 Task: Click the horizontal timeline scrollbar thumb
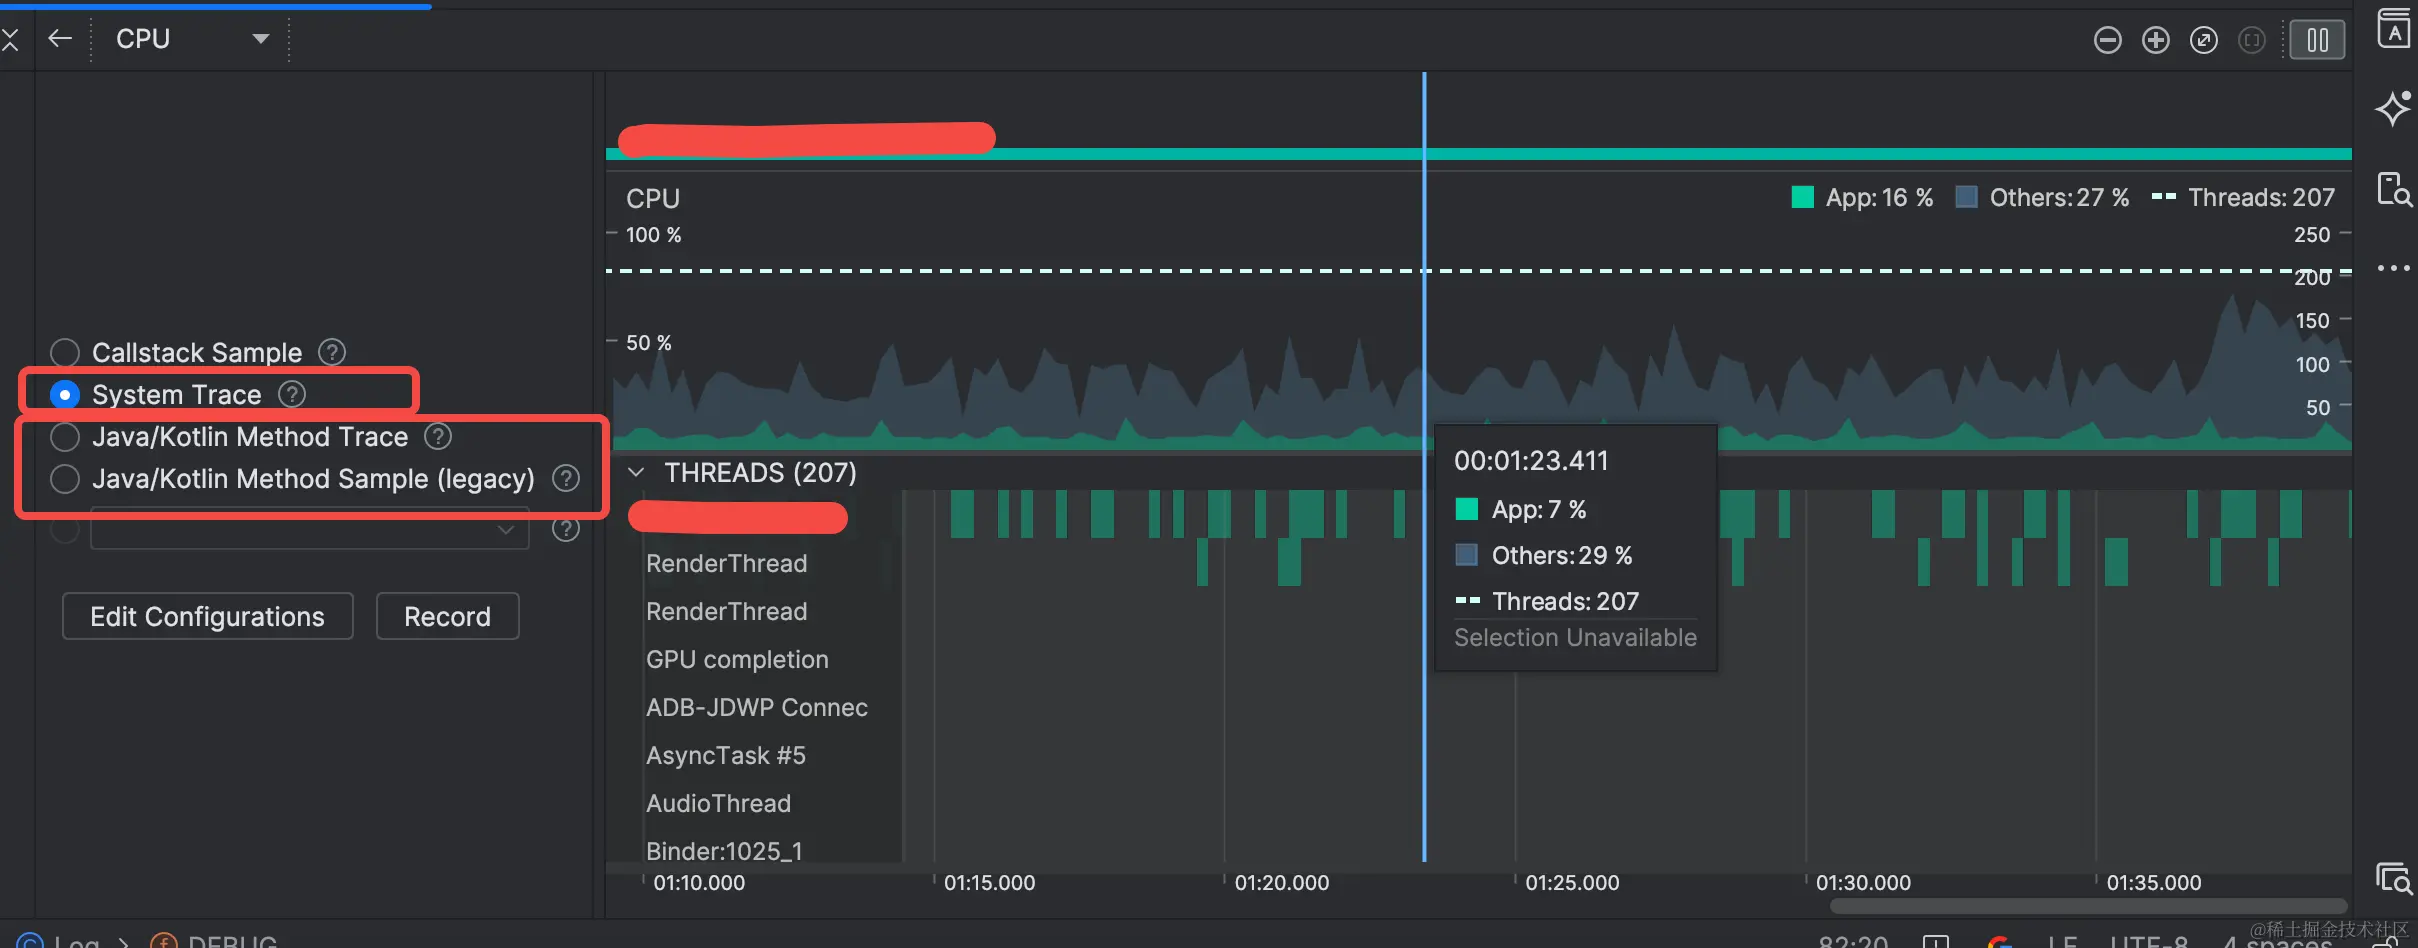pos(2088,906)
